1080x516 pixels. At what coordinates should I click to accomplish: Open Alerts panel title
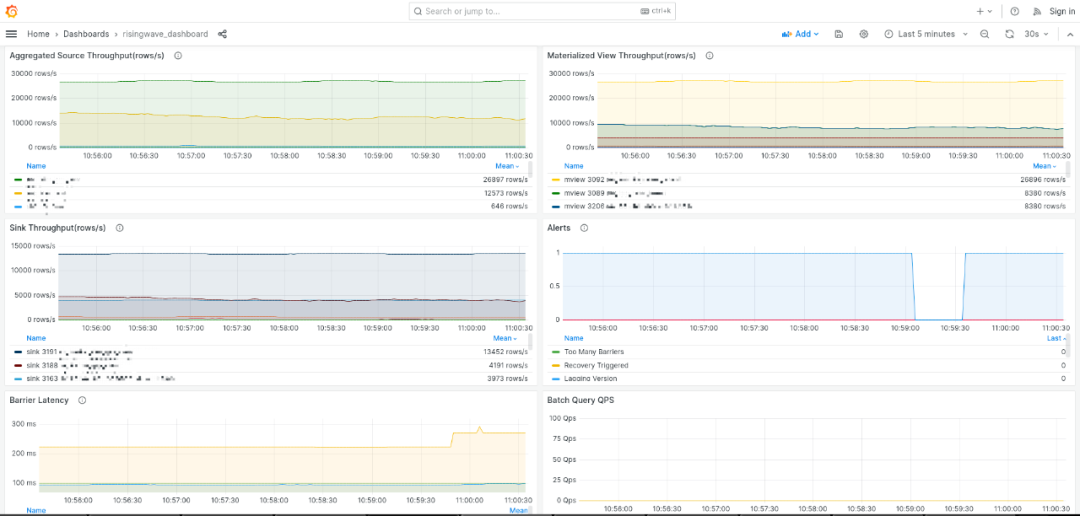pos(559,228)
